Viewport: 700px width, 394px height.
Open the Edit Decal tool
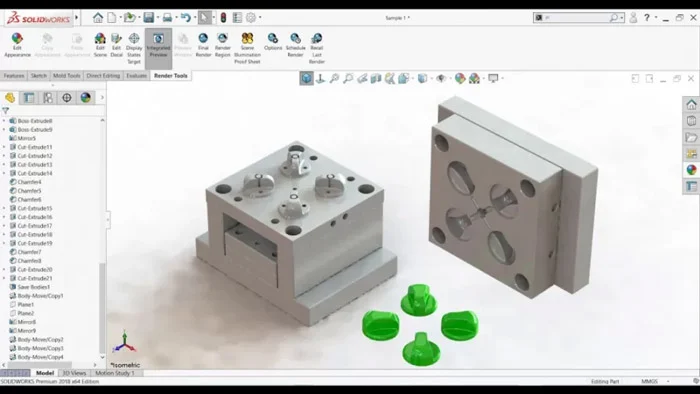[x=117, y=45]
